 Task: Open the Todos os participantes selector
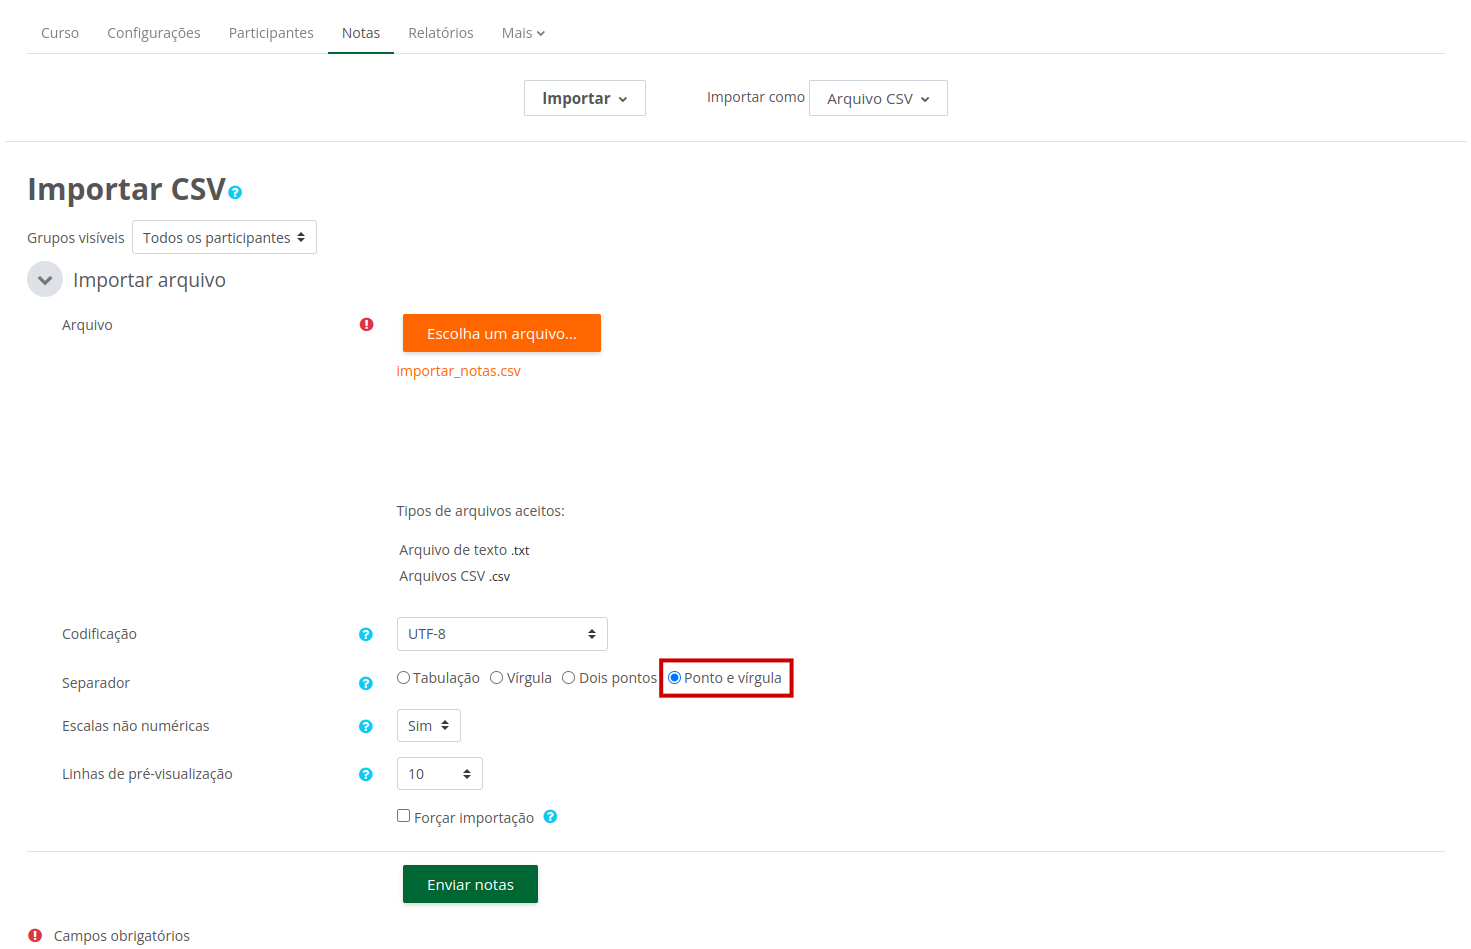[224, 237]
